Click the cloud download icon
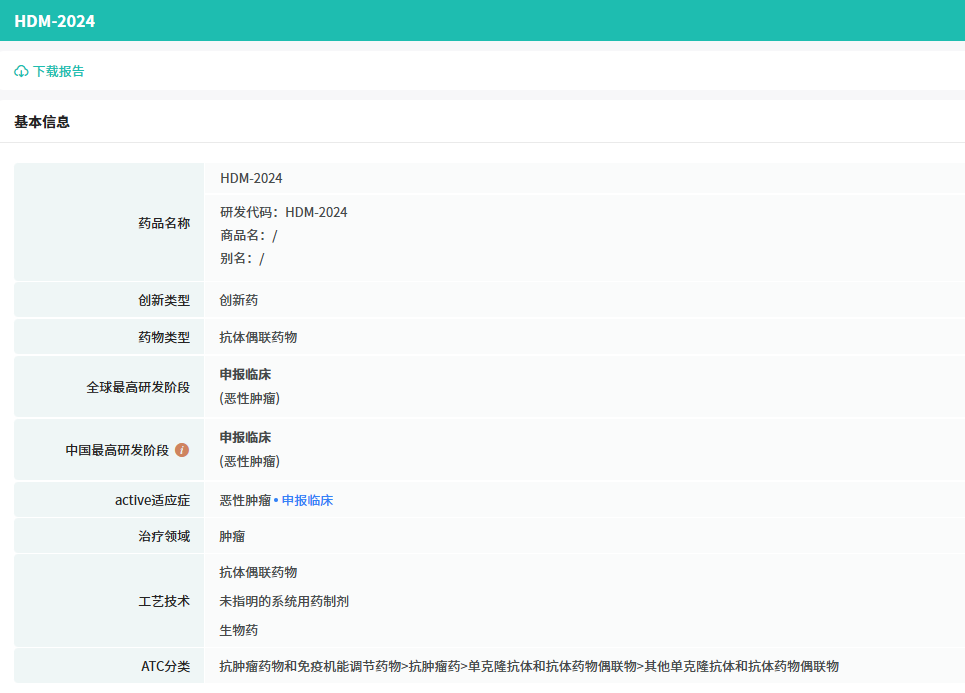Image resolution: width=965 pixels, height=693 pixels. pyautogui.click(x=21, y=71)
